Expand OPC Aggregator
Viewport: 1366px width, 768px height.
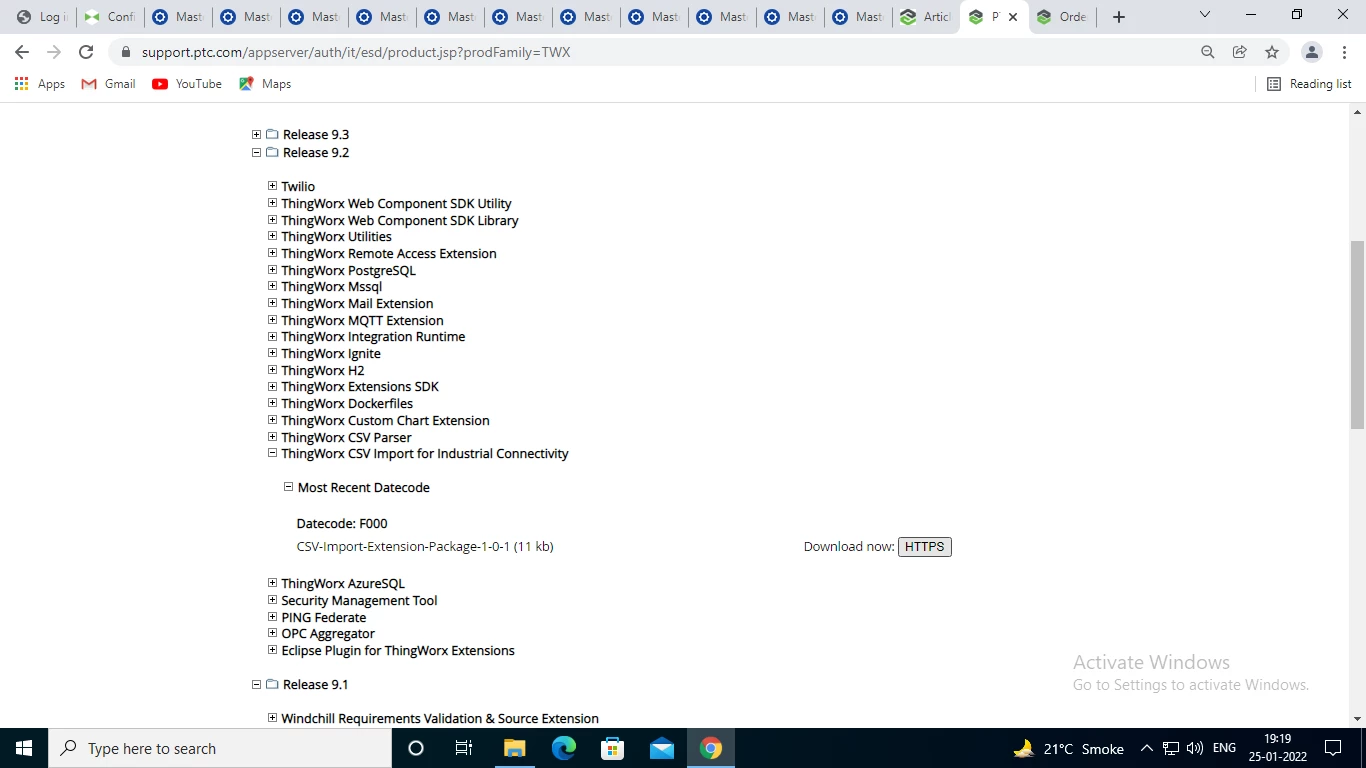(x=272, y=633)
